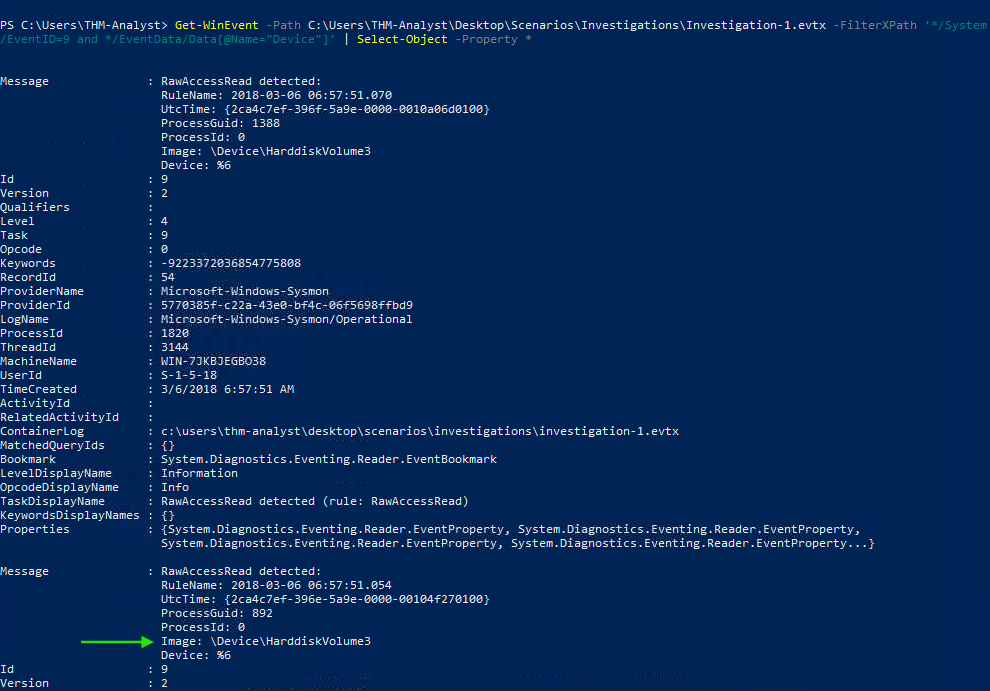The height and width of the screenshot is (691, 990).
Task: Click the -FilterXPath parameter
Action: pos(875,25)
